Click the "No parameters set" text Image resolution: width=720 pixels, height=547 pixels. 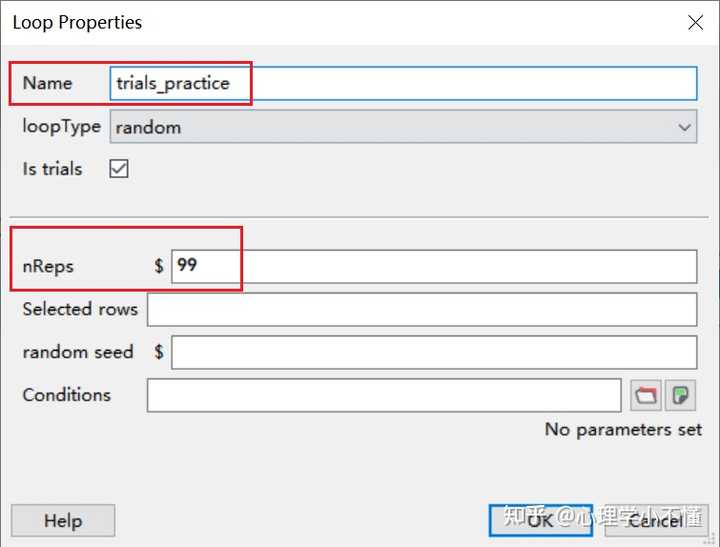[623, 429]
